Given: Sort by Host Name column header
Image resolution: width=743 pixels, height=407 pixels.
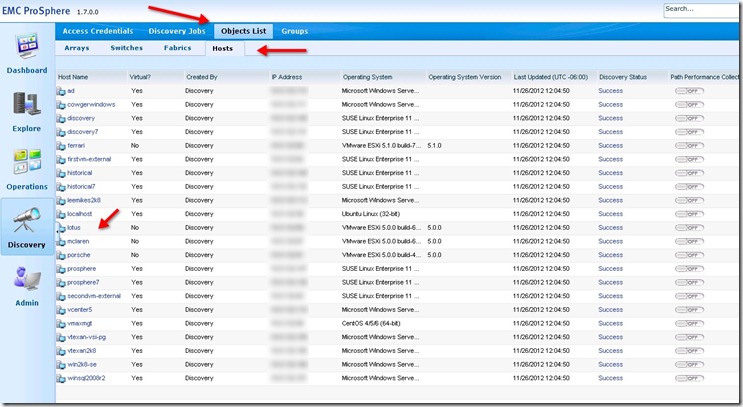Looking at the screenshot, I should (x=73, y=77).
